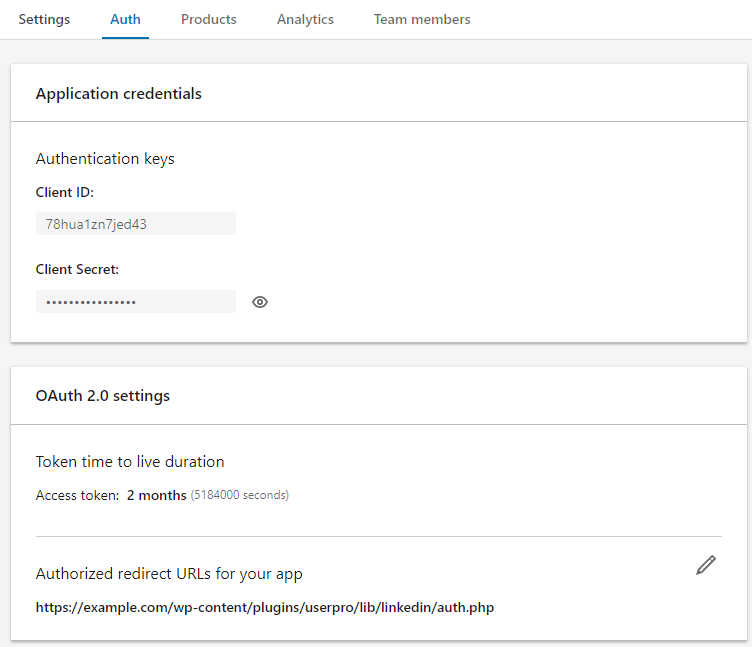Viewport: 752px width, 647px height.
Task: Click the Client Secret label
Action: pyautogui.click(x=77, y=269)
